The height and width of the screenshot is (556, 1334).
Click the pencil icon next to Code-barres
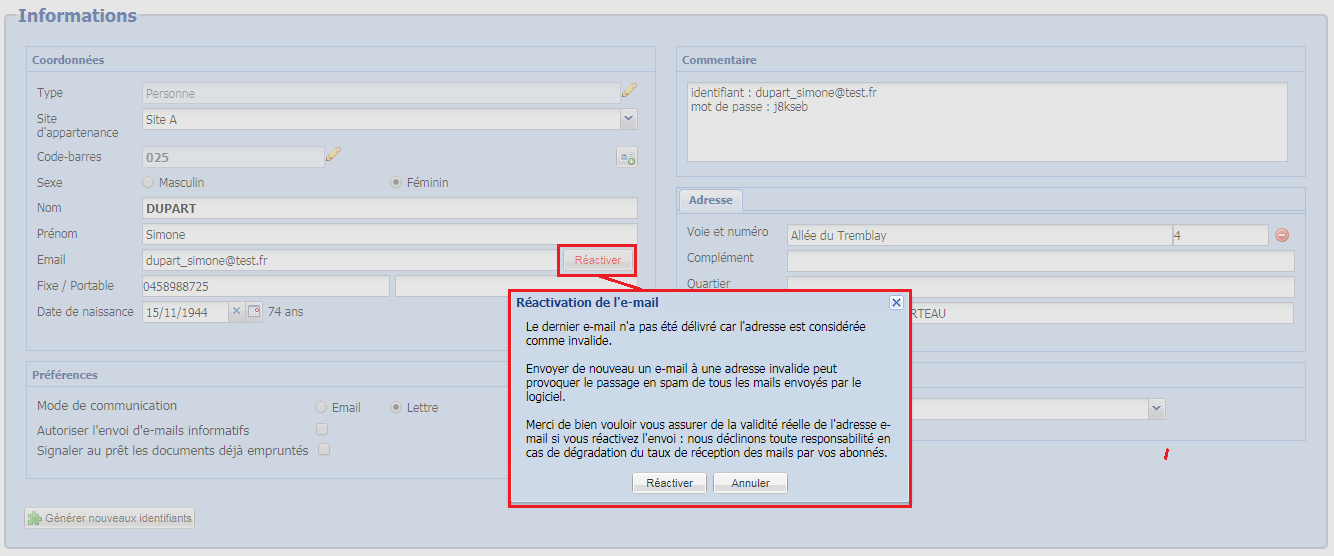click(x=334, y=155)
